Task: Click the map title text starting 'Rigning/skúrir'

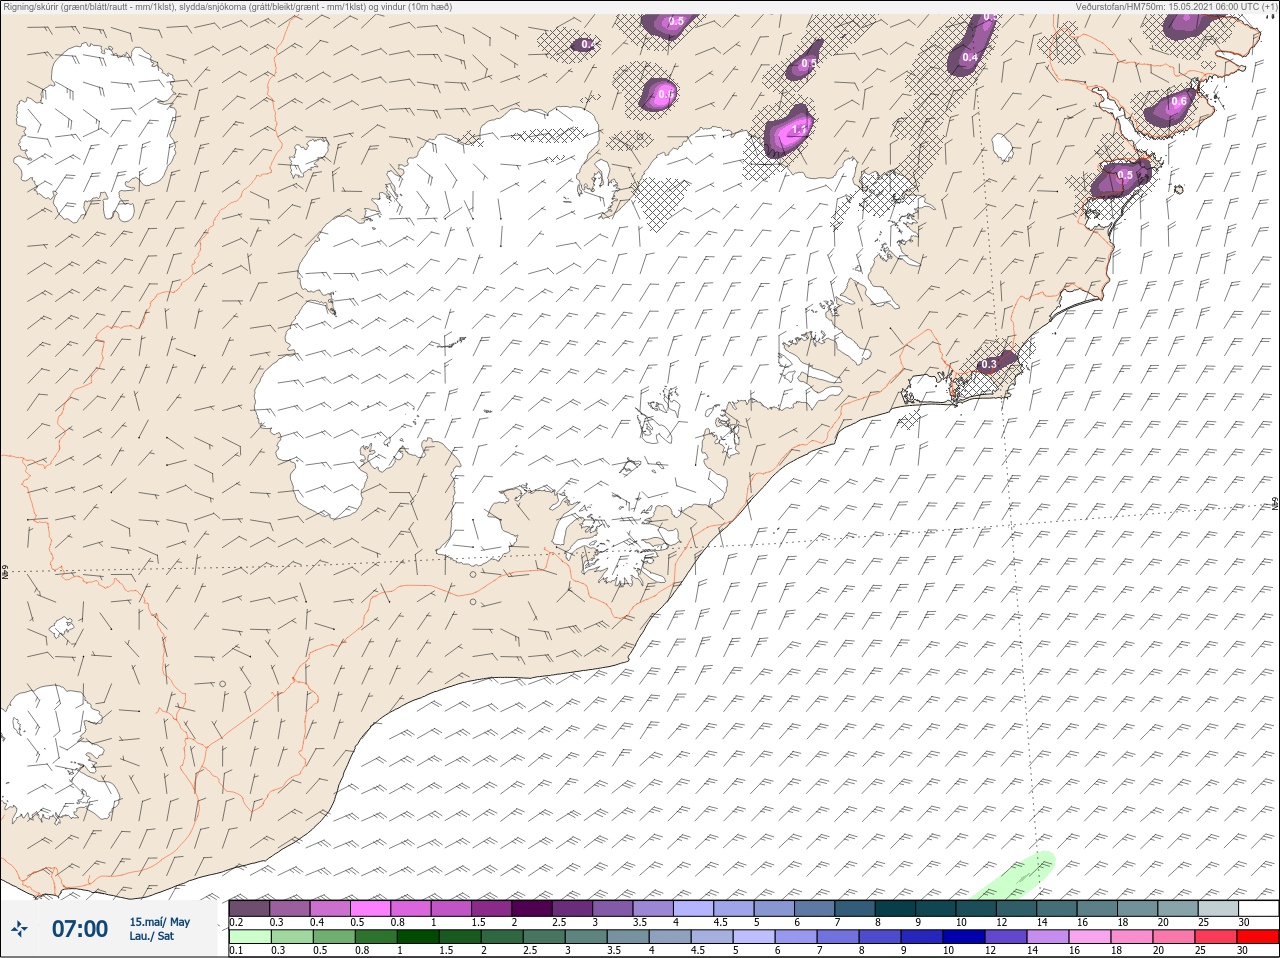Action: tap(228, 7)
